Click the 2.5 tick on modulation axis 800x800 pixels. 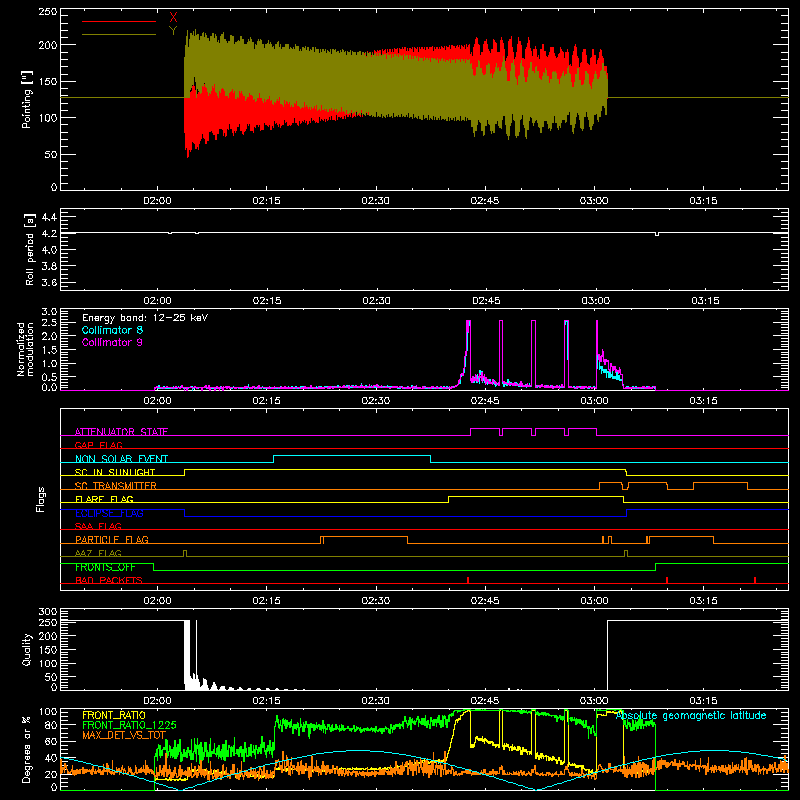point(49,323)
